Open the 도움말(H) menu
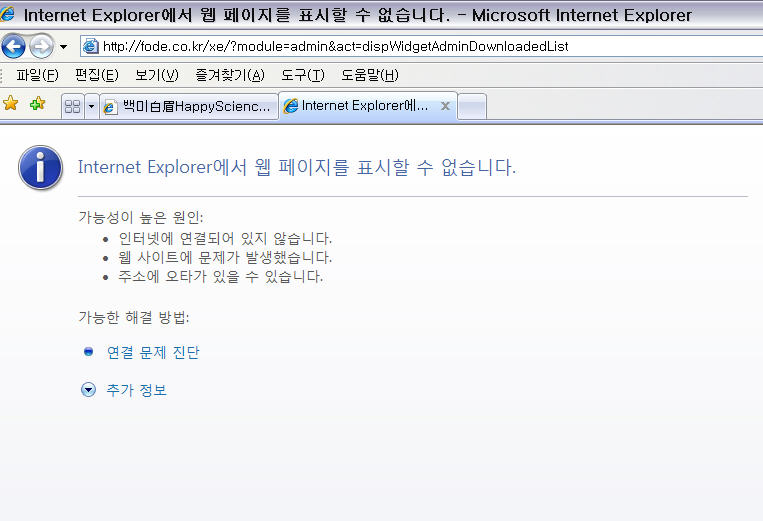Screen dimensions: 763x521 pyautogui.click(x=370, y=75)
